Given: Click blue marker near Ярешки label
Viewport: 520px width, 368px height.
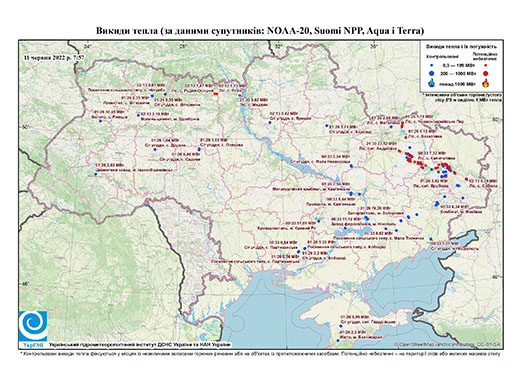Looking at the screenshot, I should [x=270, y=123].
